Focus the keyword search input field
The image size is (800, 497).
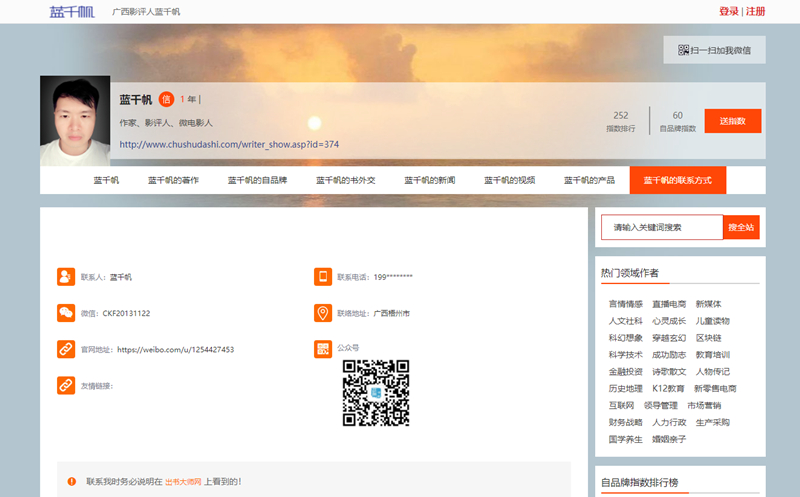pos(661,227)
